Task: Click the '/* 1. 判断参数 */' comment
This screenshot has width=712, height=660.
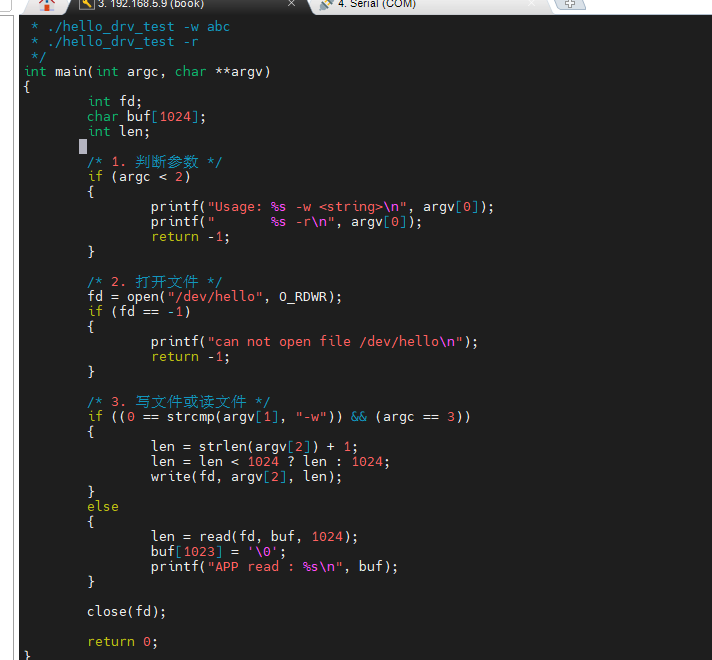Action: coord(154,162)
